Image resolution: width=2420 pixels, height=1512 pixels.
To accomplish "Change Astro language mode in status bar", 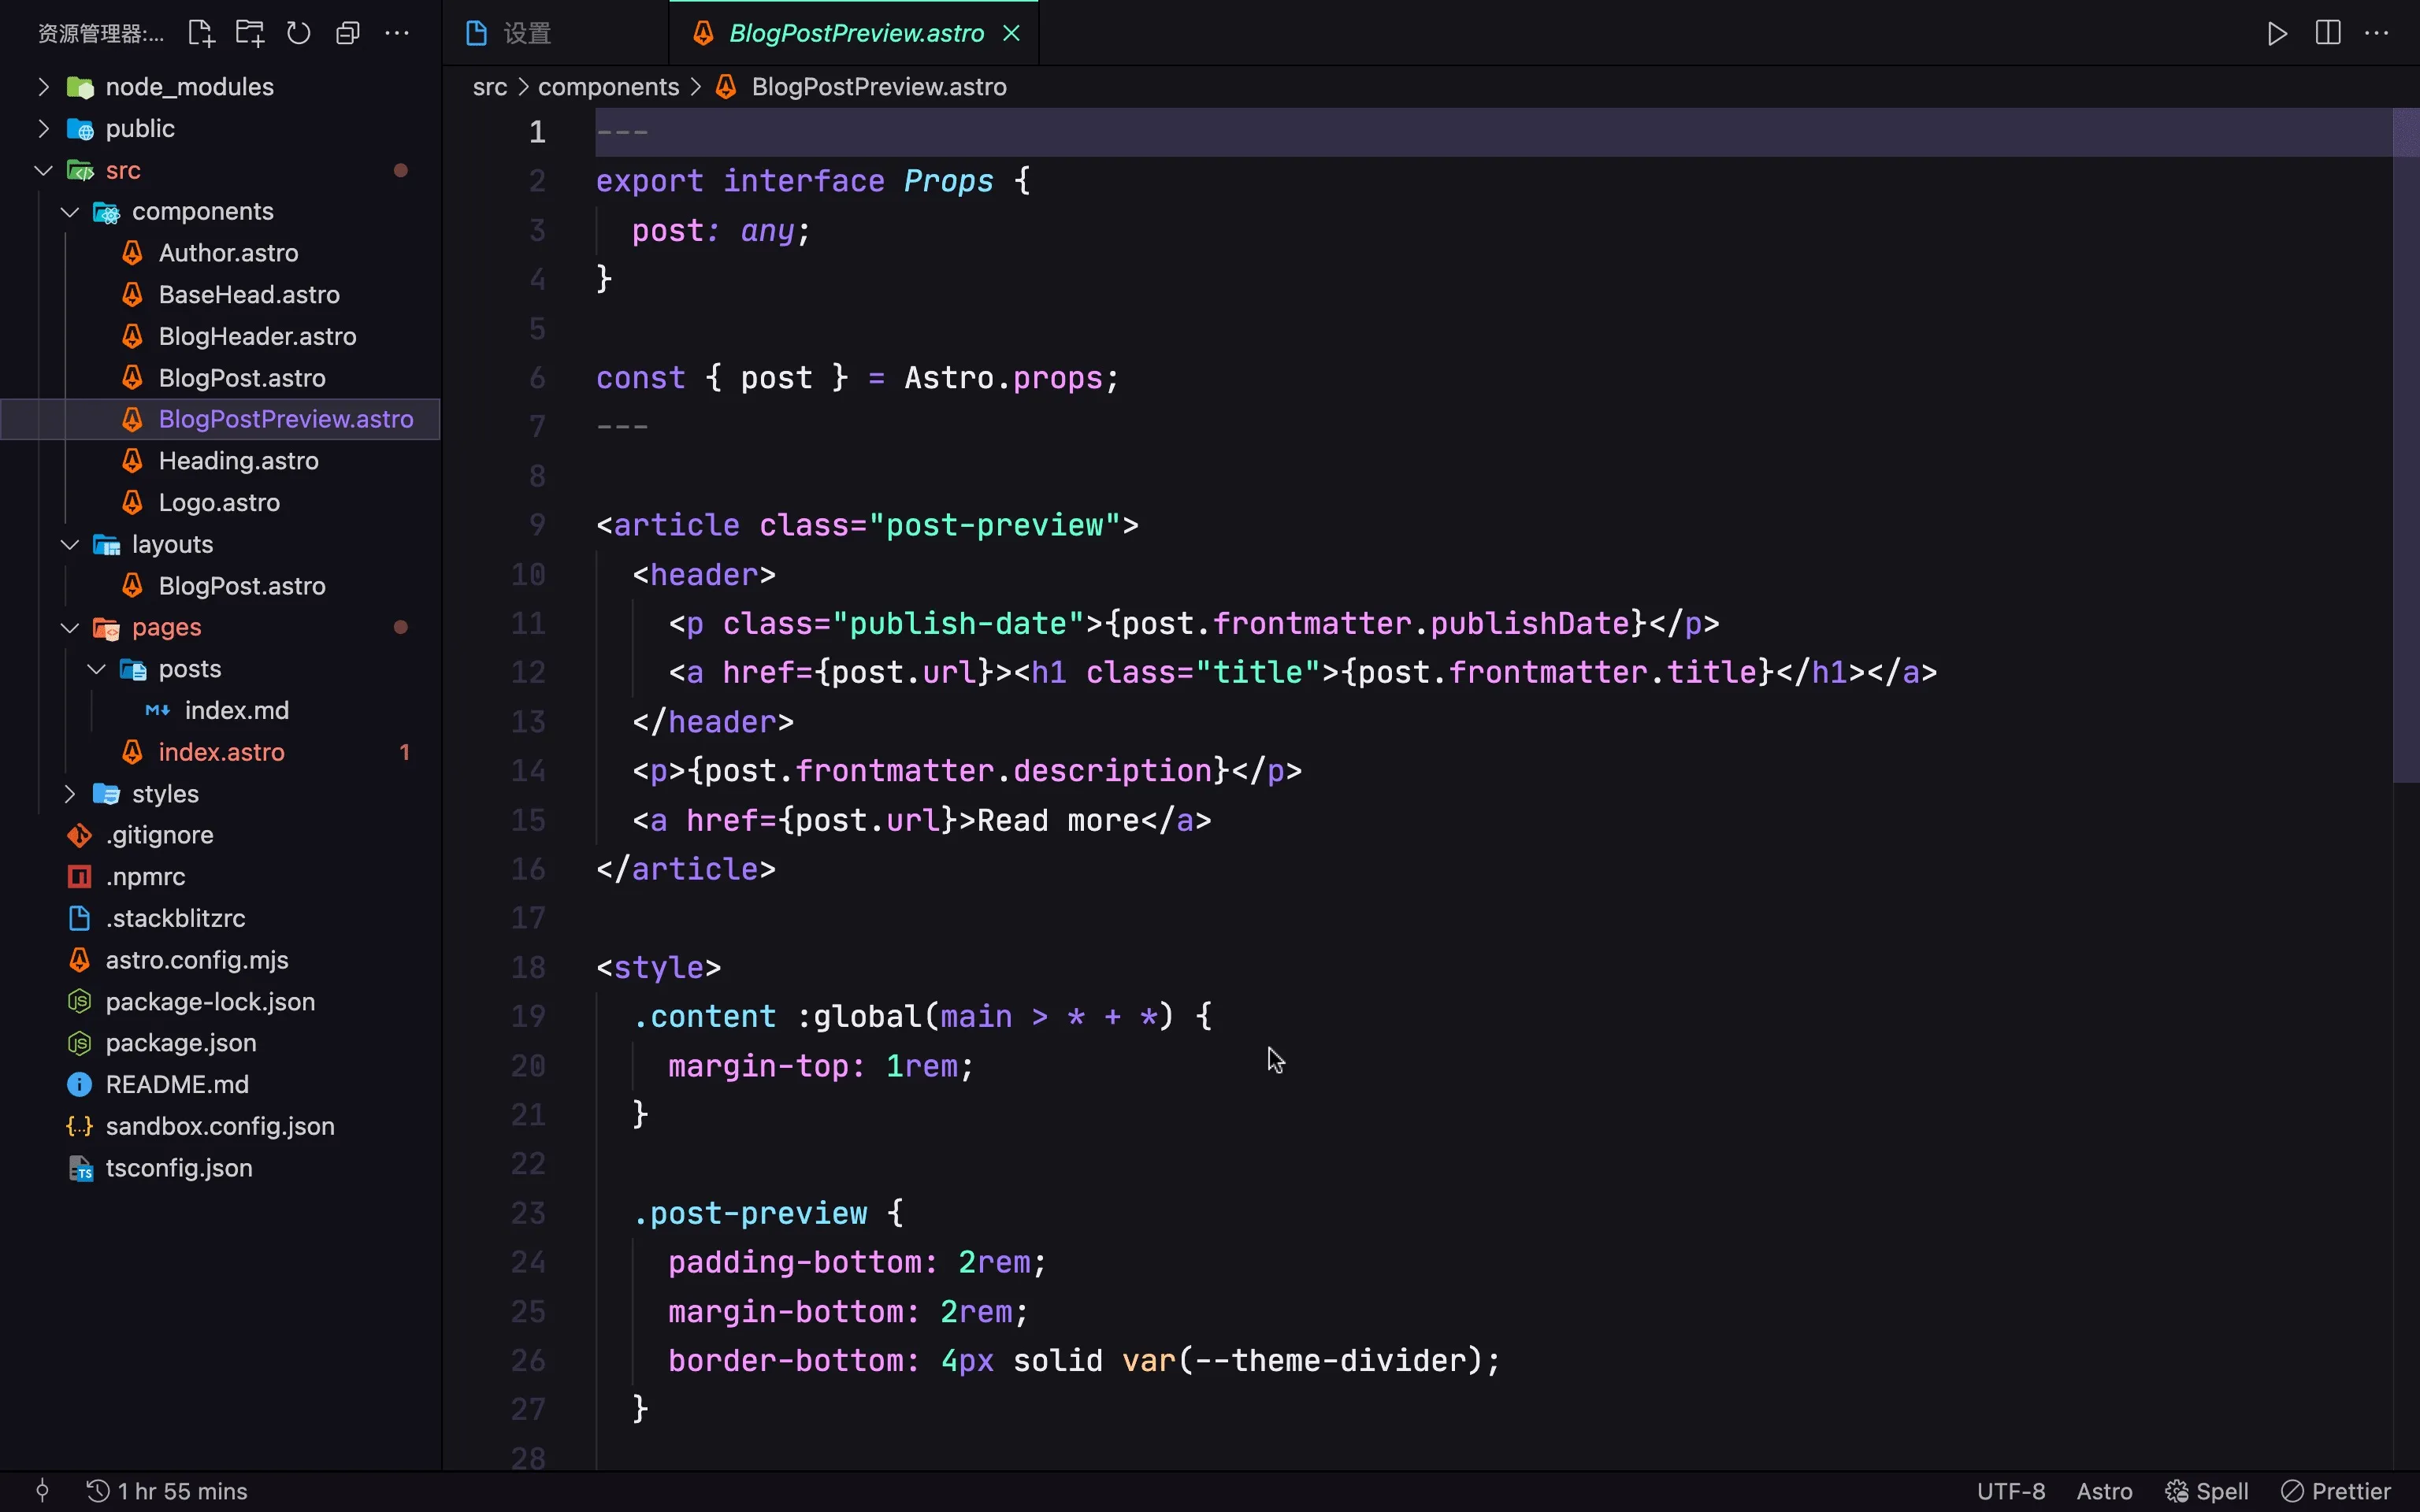I will pyautogui.click(x=2104, y=1491).
